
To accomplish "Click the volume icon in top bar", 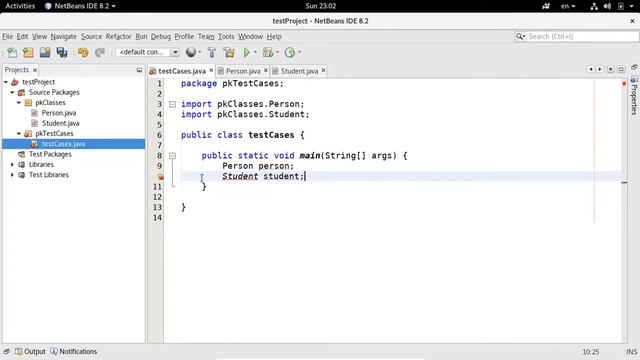I will coord(607,6).
